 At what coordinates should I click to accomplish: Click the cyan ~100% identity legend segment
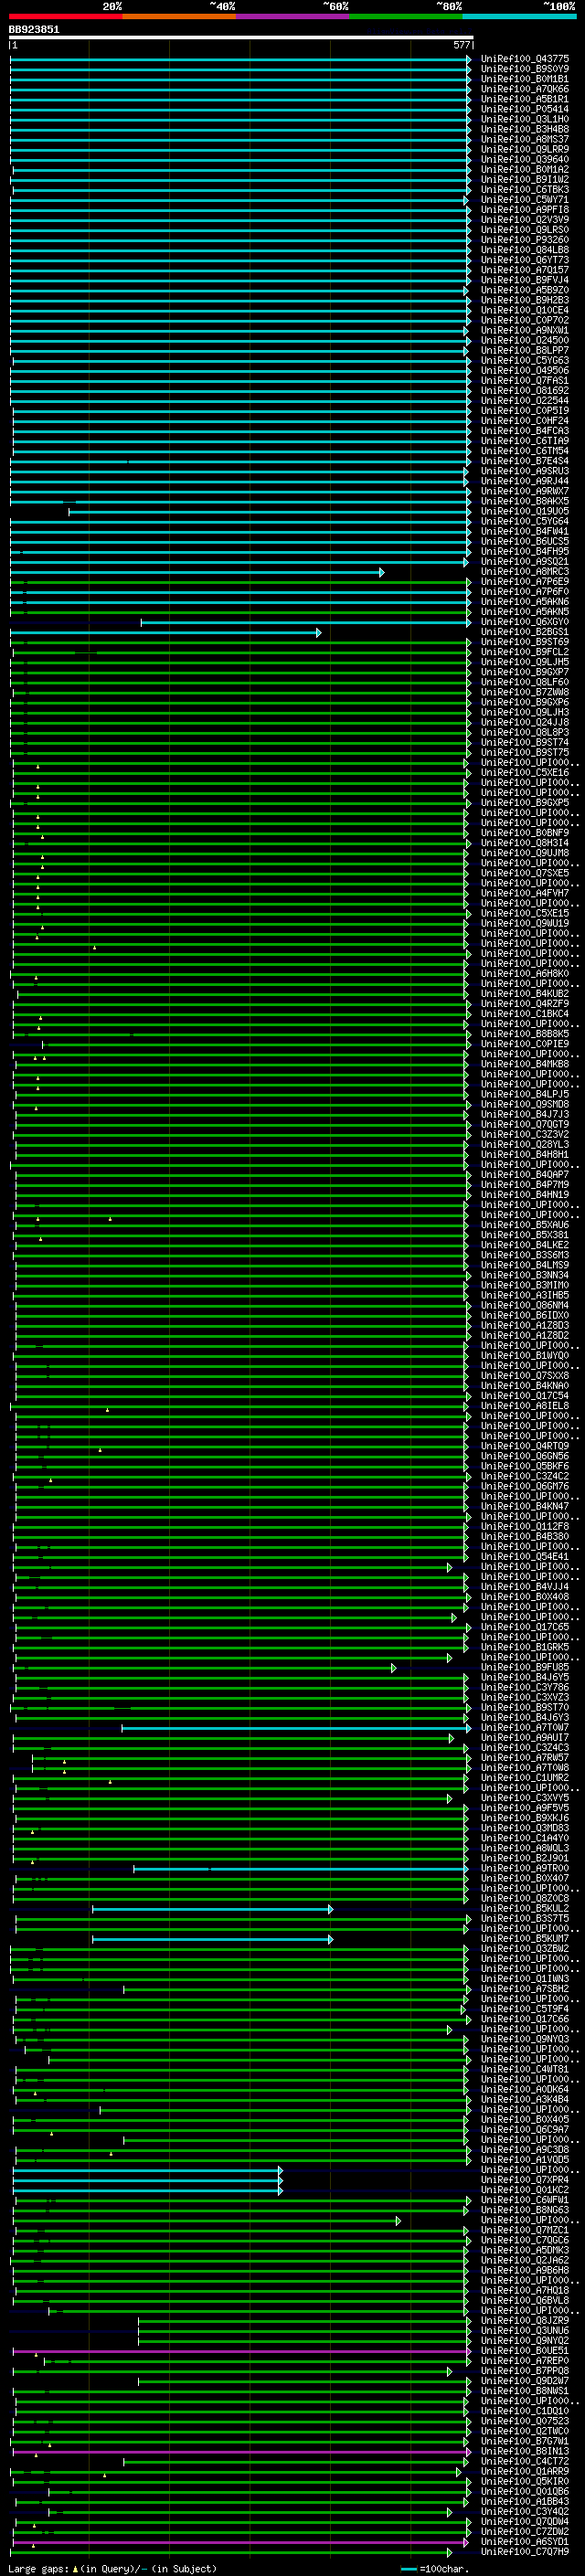pyautogui.click(x=519, y=17)
